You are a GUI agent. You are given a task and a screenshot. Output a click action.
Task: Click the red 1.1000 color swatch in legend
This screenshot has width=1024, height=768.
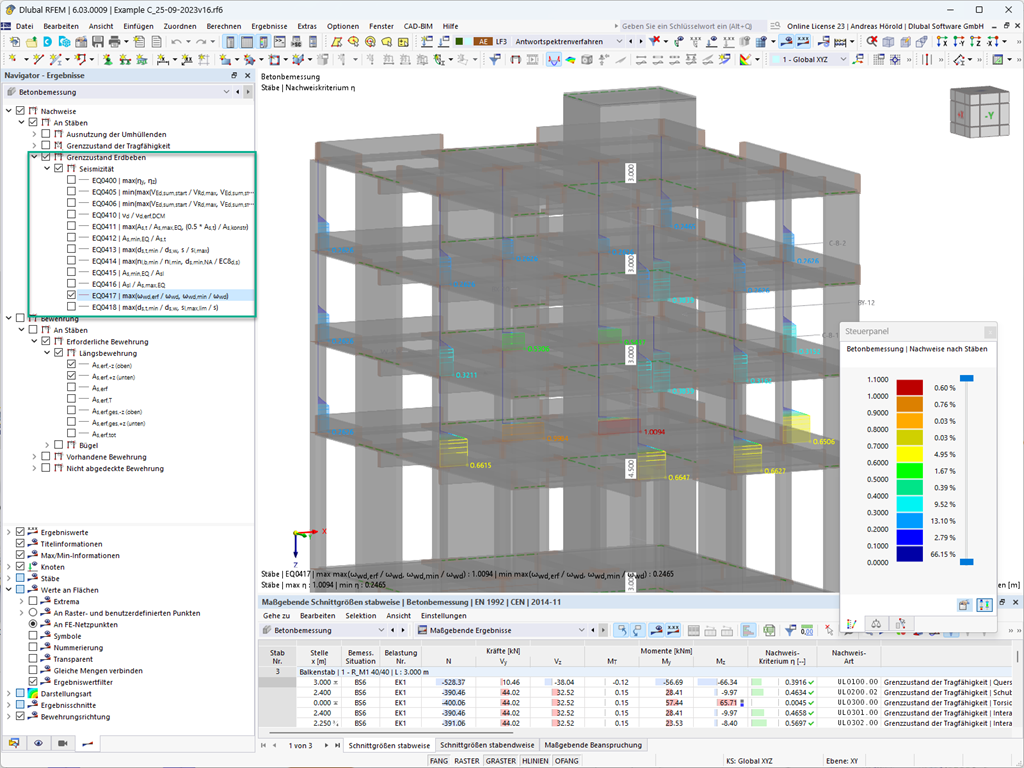(909, 387)
